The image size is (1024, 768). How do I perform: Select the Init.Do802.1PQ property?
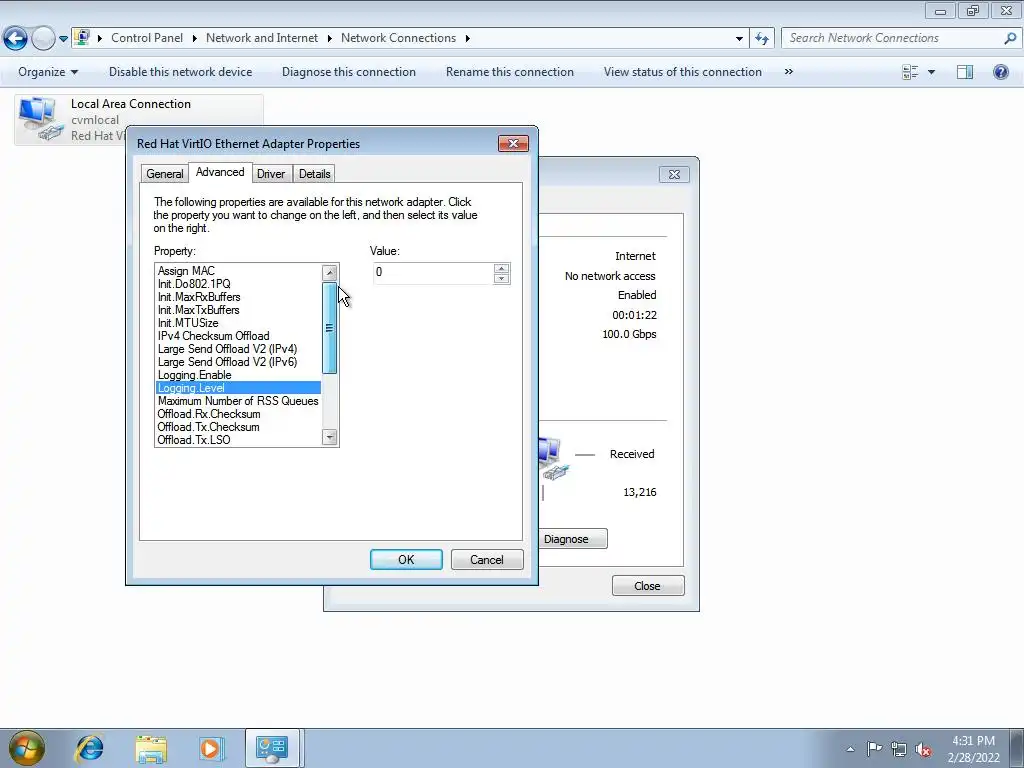tap(238, 284)
